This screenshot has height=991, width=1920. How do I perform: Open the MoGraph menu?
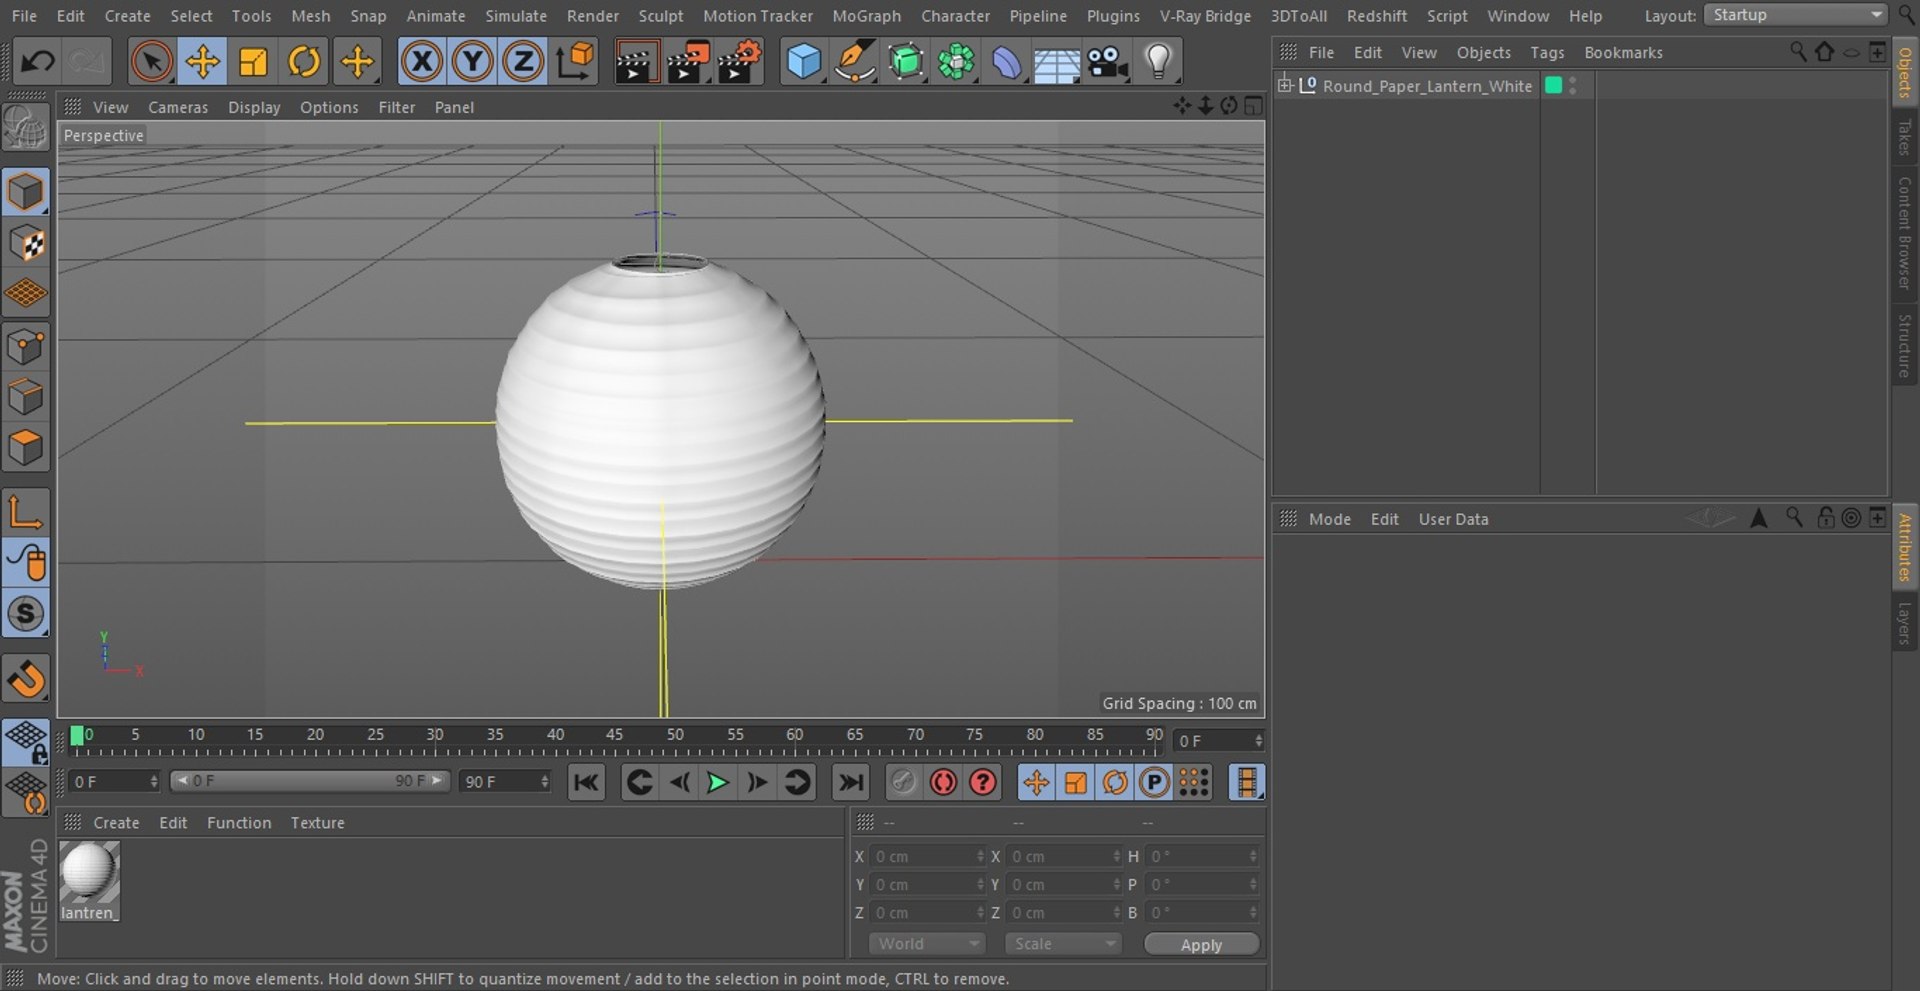(x=866, y=16)
